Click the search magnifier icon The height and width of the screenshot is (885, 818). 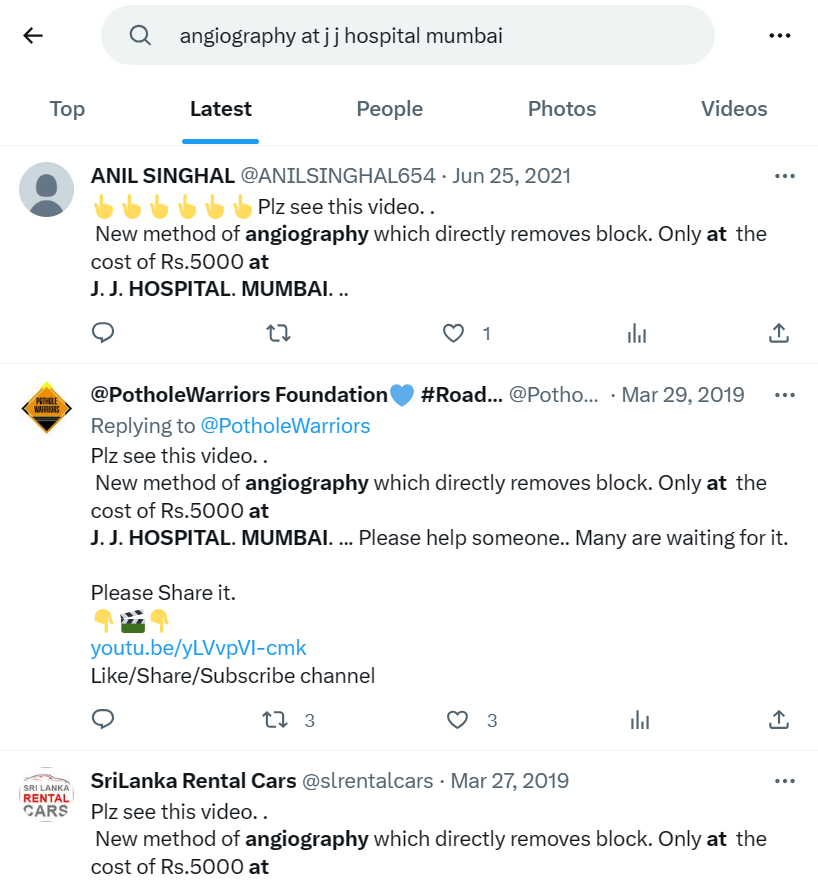140,35
